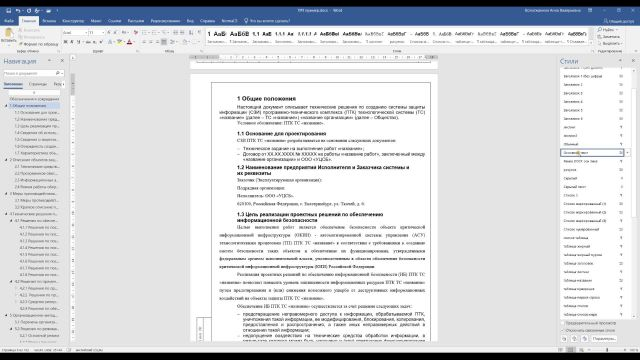Image resolution: width=640 pixels, height=360 pixels.
Task: Collapse the 2 Описание объектов heading
Action: click(6, 160)
